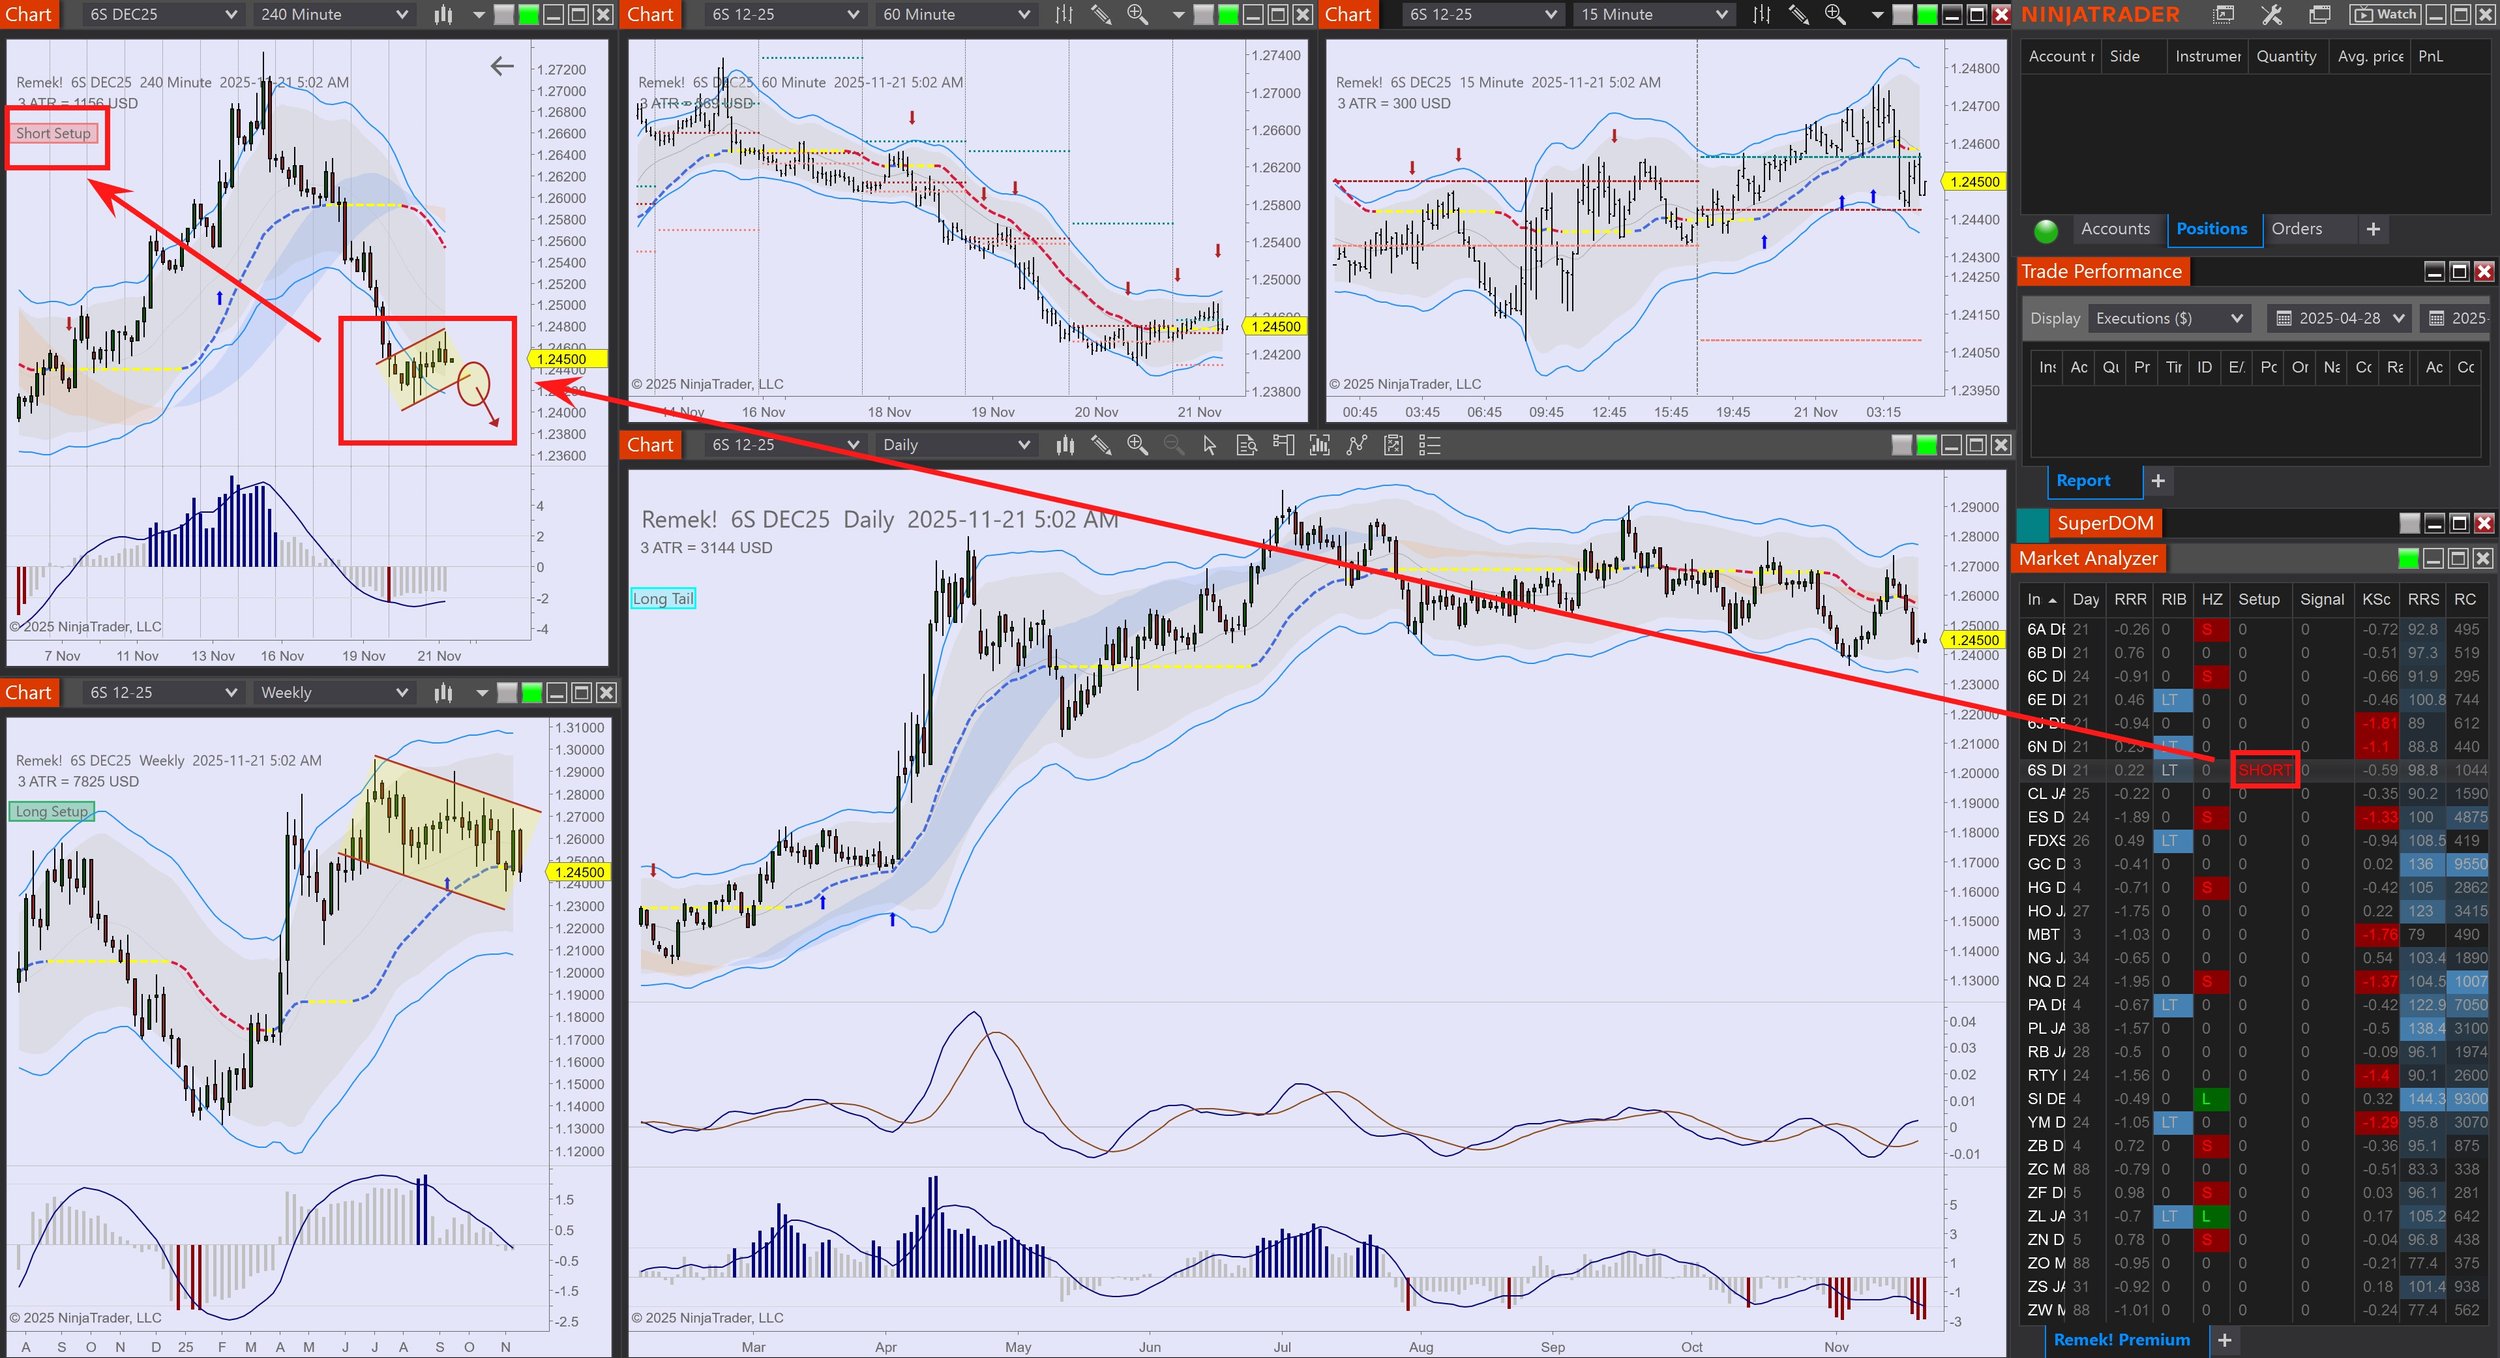
Task: Add new tab next to Orders tab
Action: (2373, 229)
